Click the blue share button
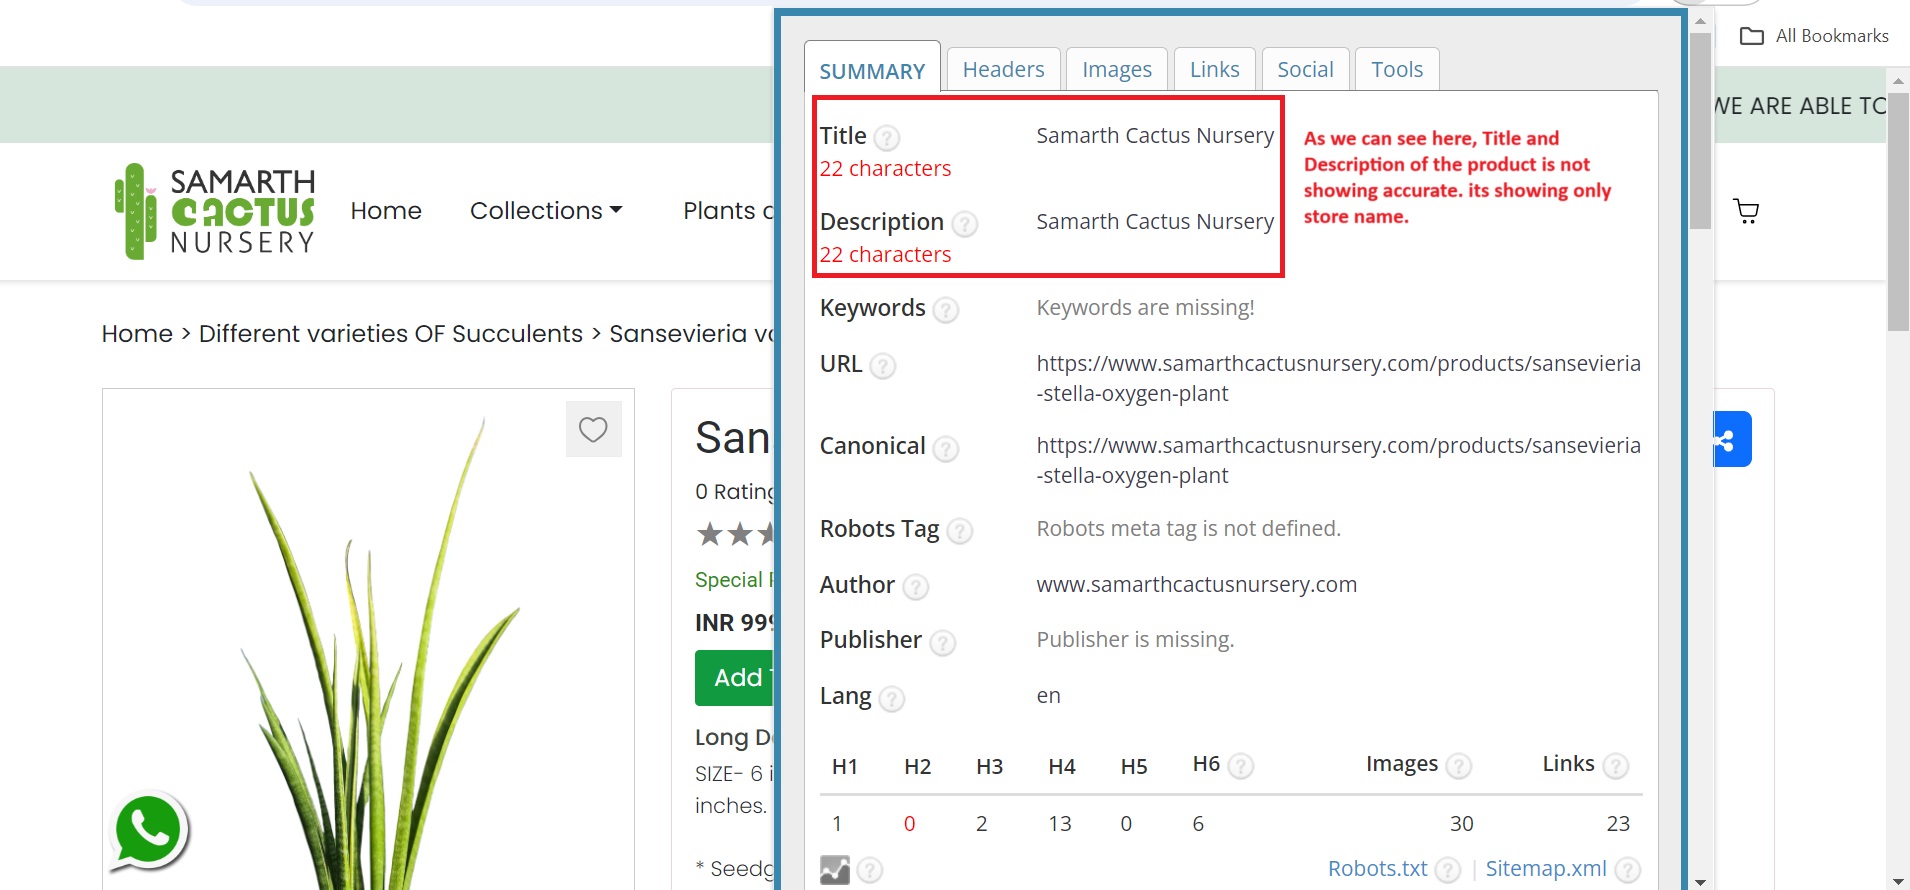Screen dimensions: 1910x890 click(1733, 439)
